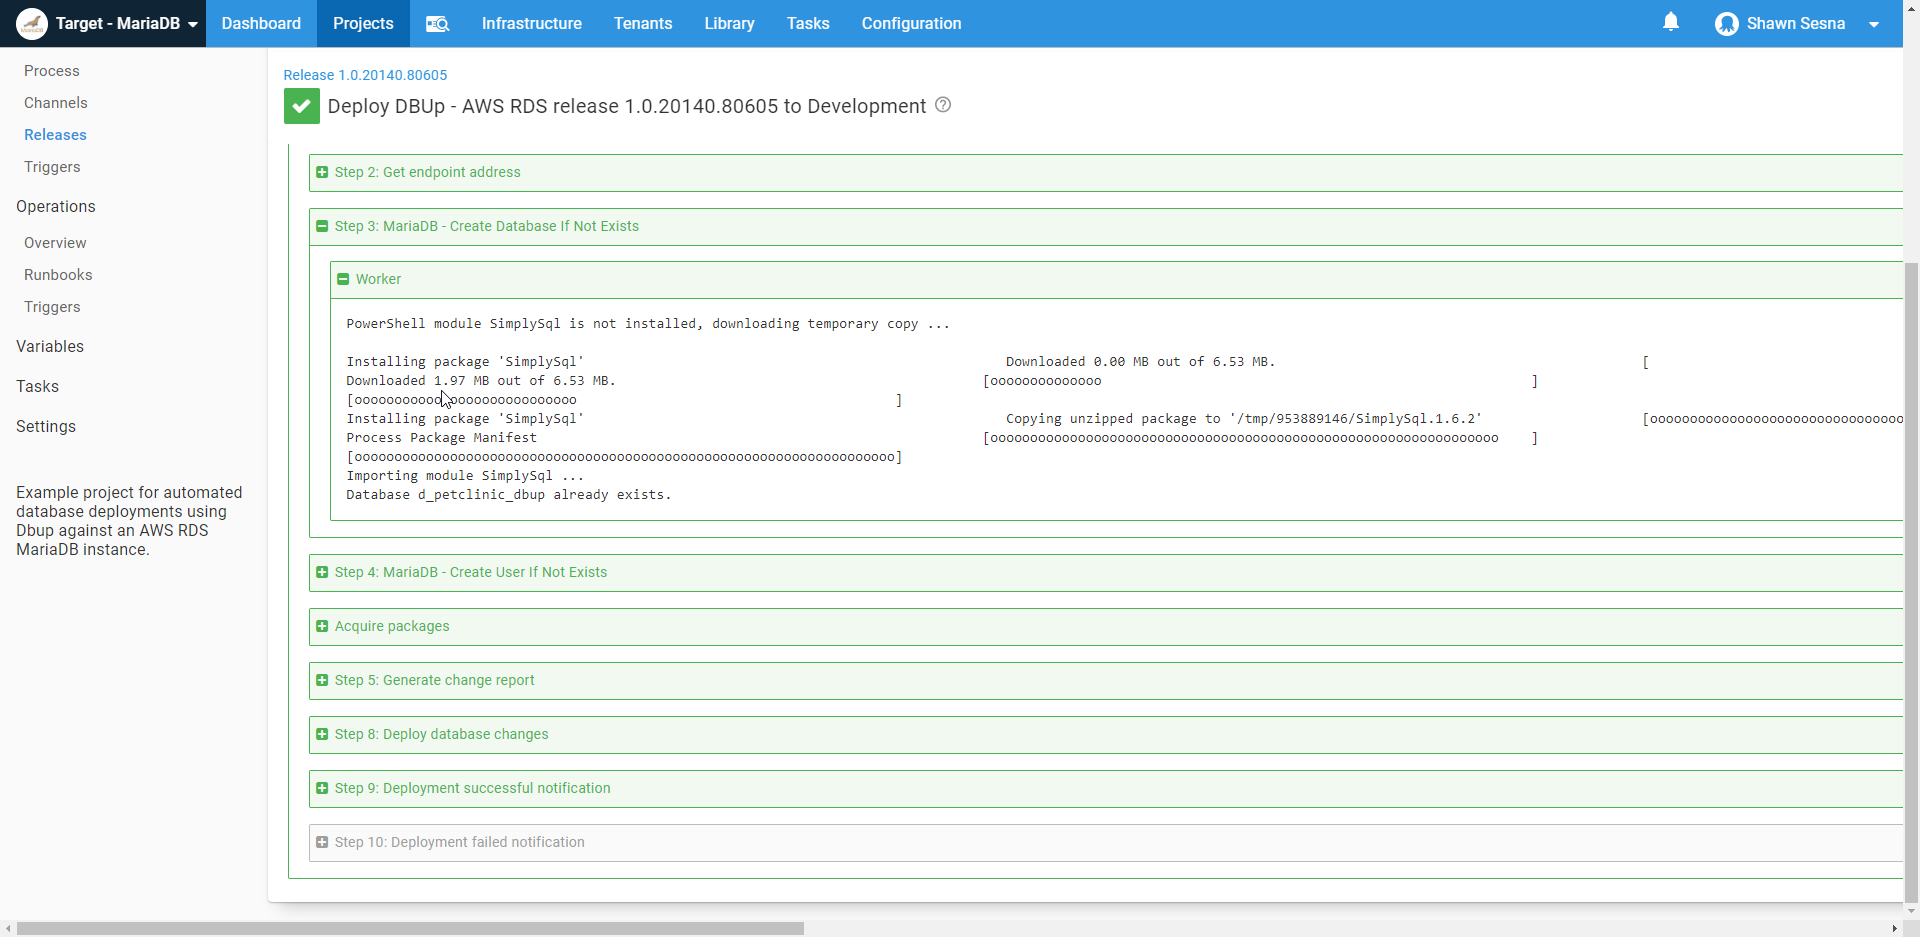Open the Target - MariaDB space dropdown
This screenshot has height=937, width=1920.
tap(192, 24)
